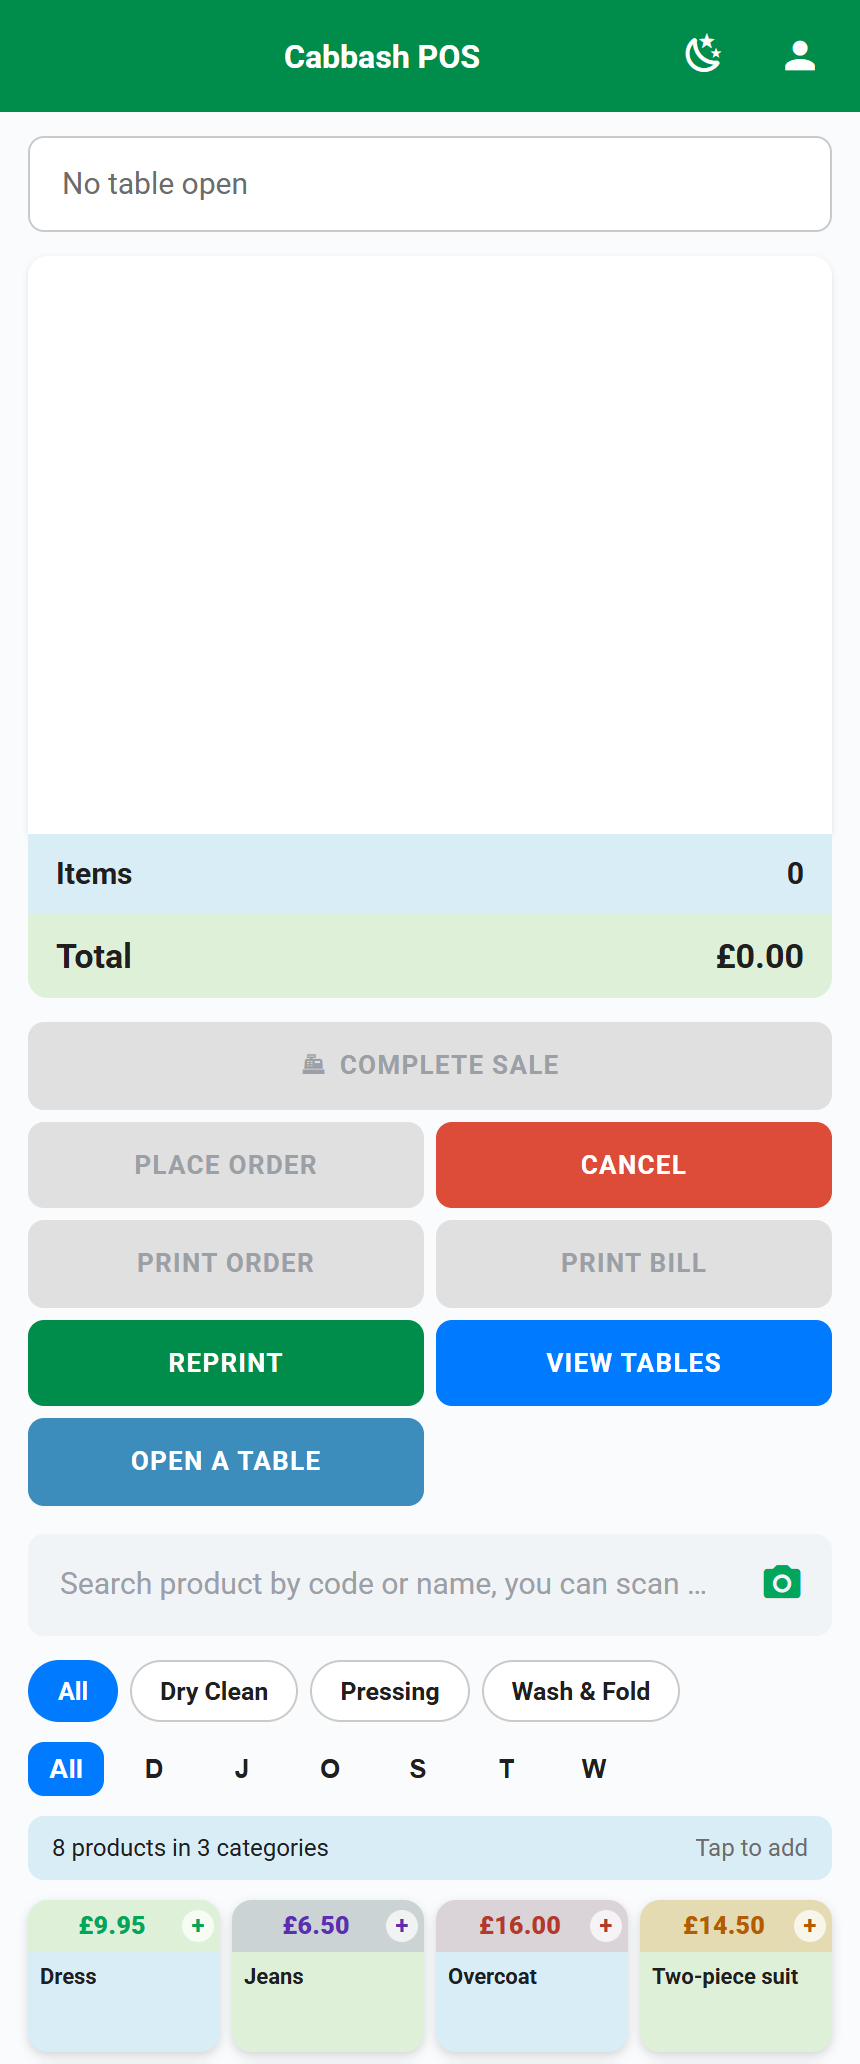Click the red Cancel button
This screenshot has width=860, height=2064.
point(634,1165)
